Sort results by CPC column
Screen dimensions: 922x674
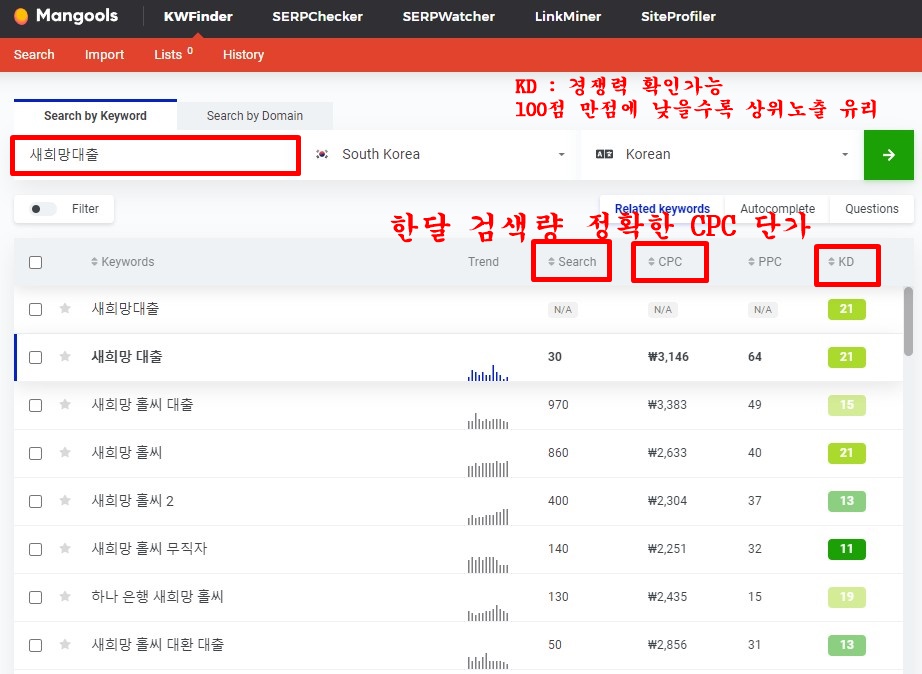[664, 262]
